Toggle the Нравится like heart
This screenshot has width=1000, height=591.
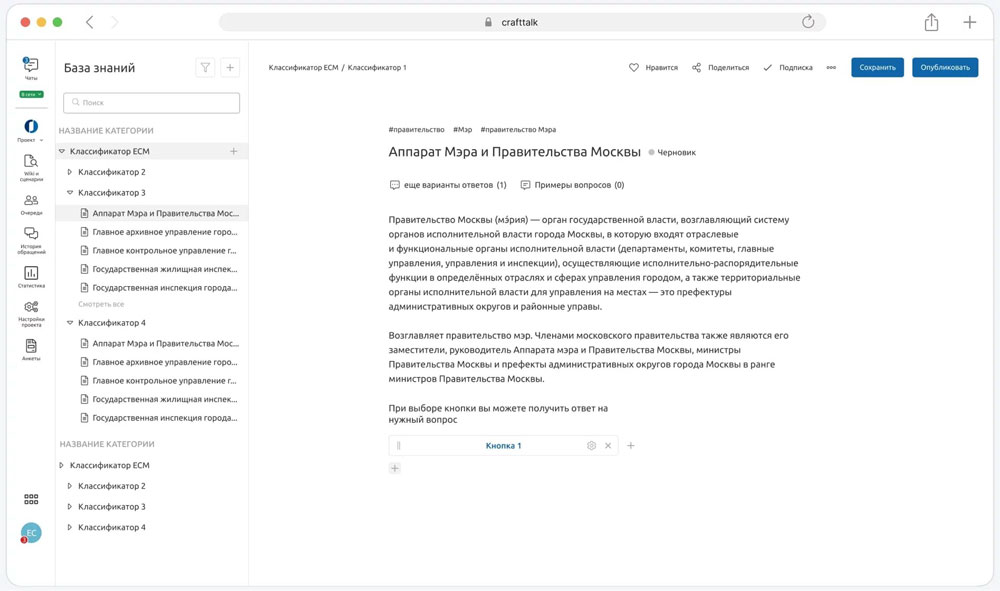(x=633, y=68)
